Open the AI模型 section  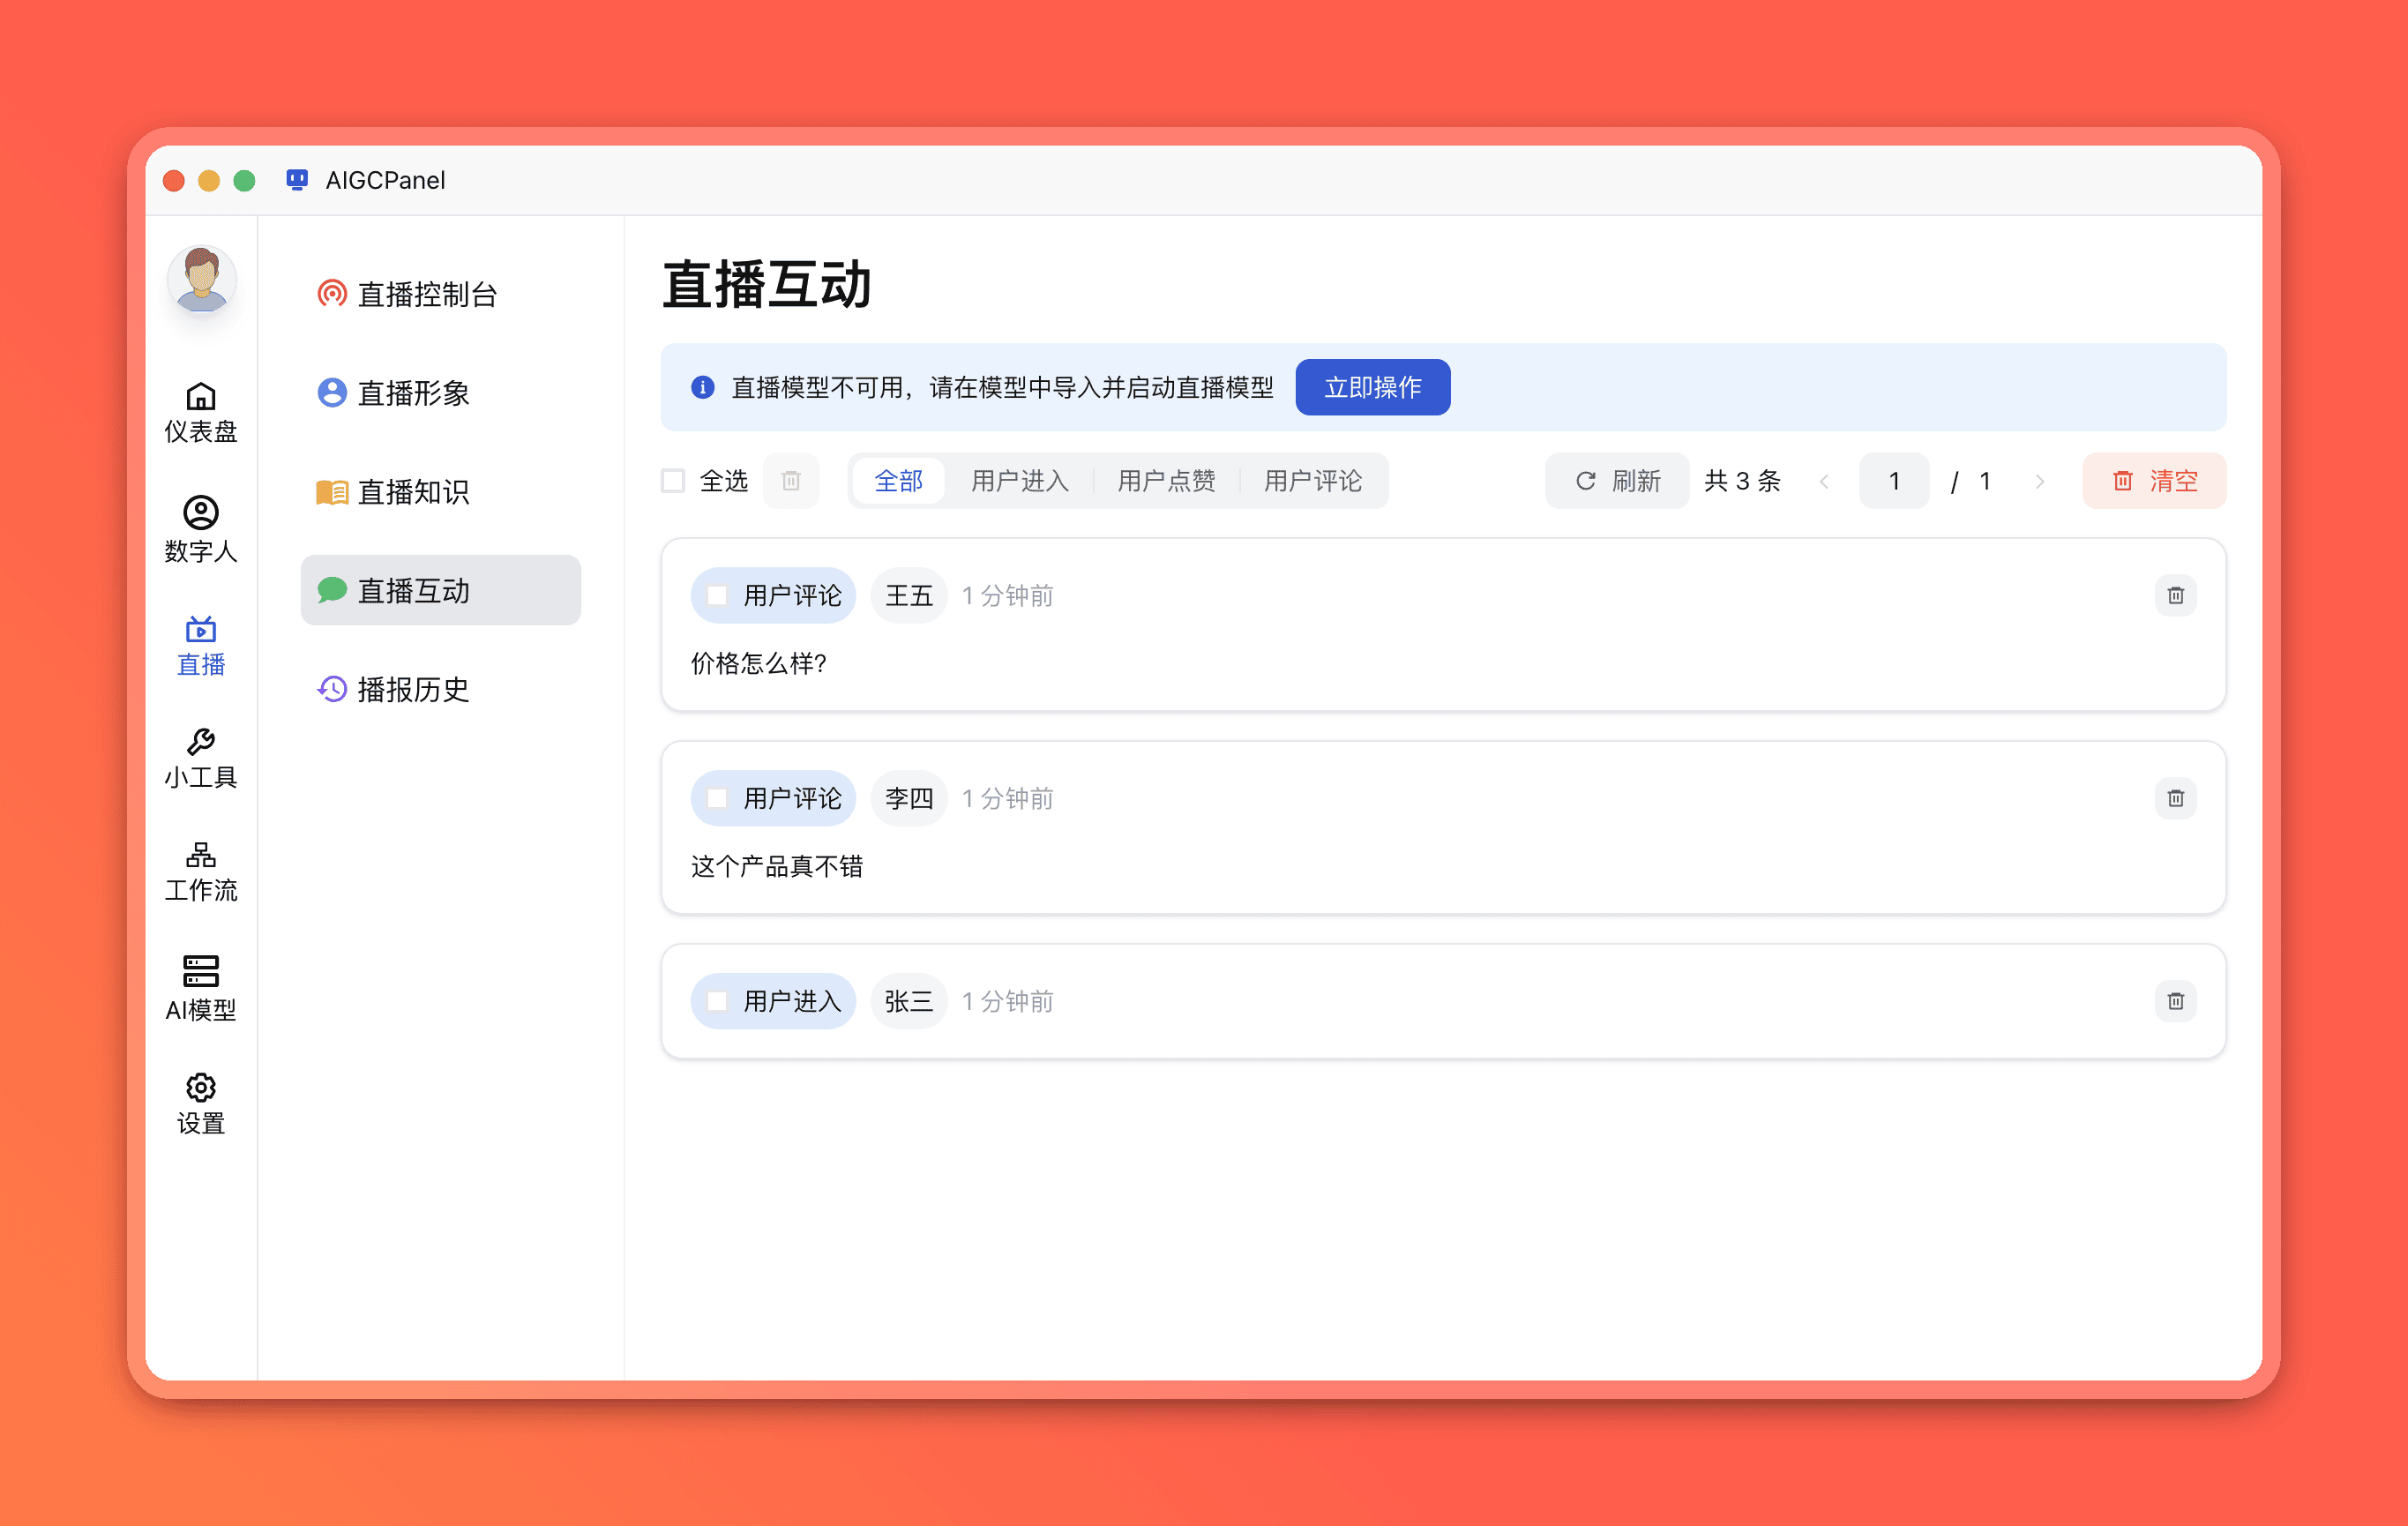(201, 988)
